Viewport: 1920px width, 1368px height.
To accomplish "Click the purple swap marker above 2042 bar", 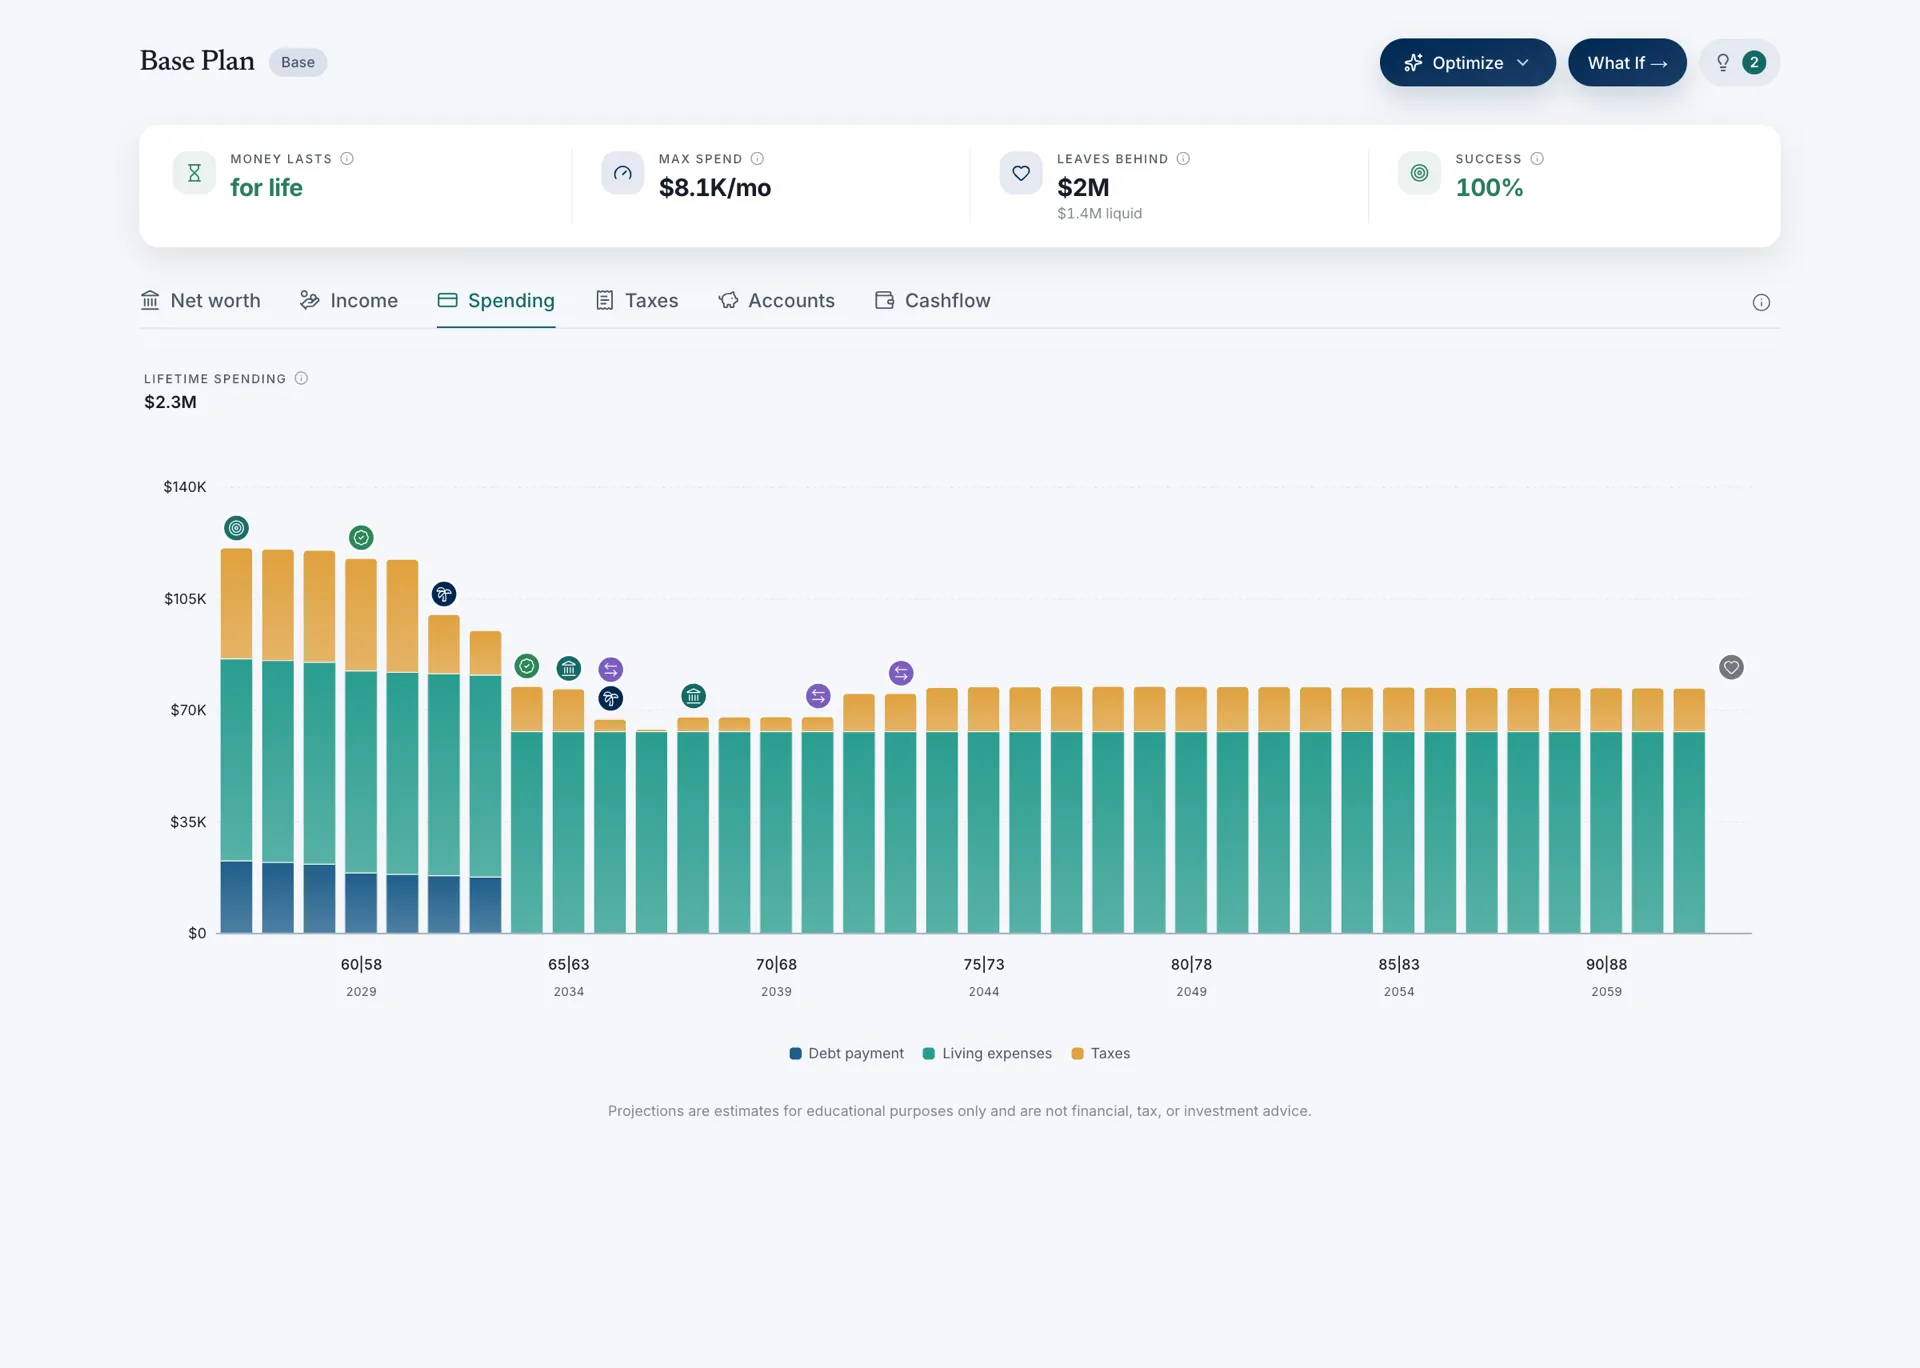I will (x=901, y=673).
